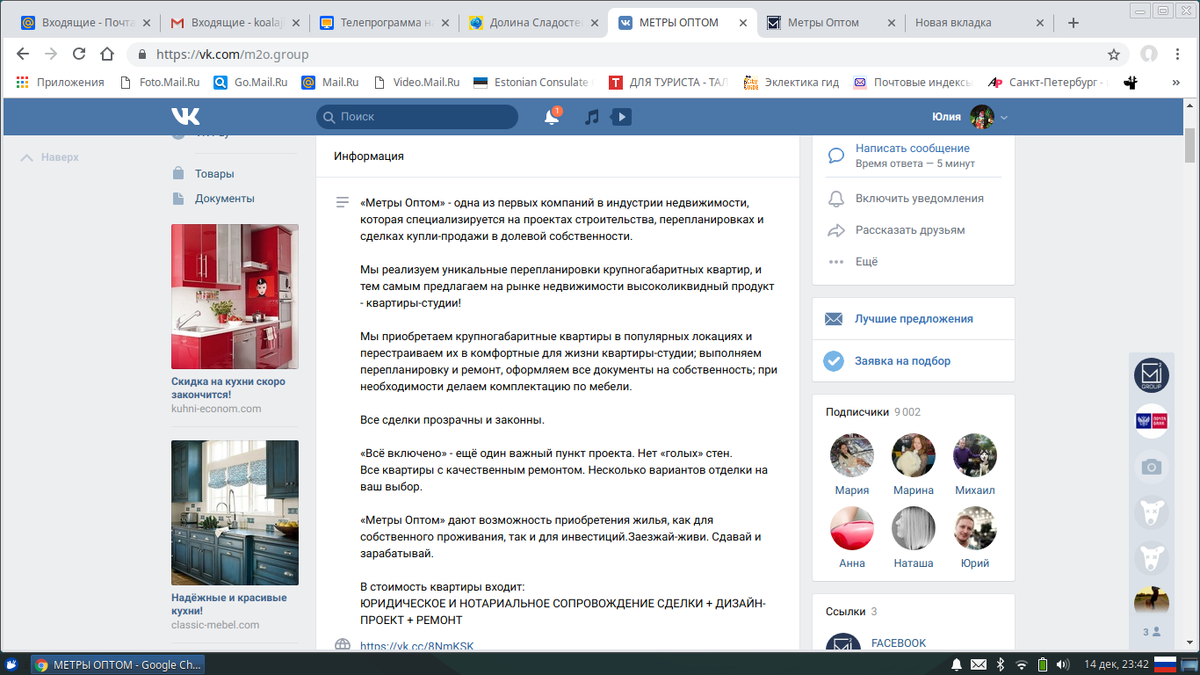
Task: Switch to the Телепрограмма tab
Action: click(x=385, y=22)
